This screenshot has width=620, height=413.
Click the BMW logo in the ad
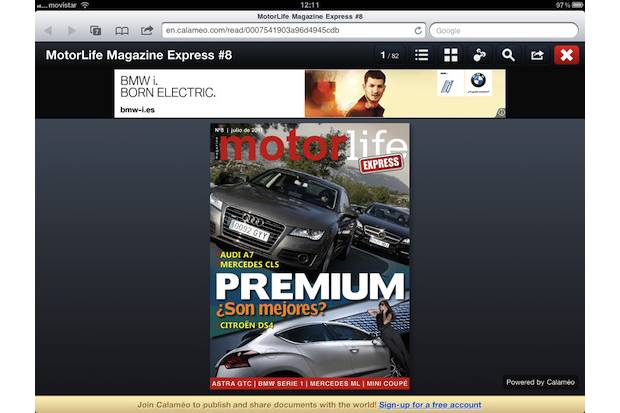click(x=478, y=80)
